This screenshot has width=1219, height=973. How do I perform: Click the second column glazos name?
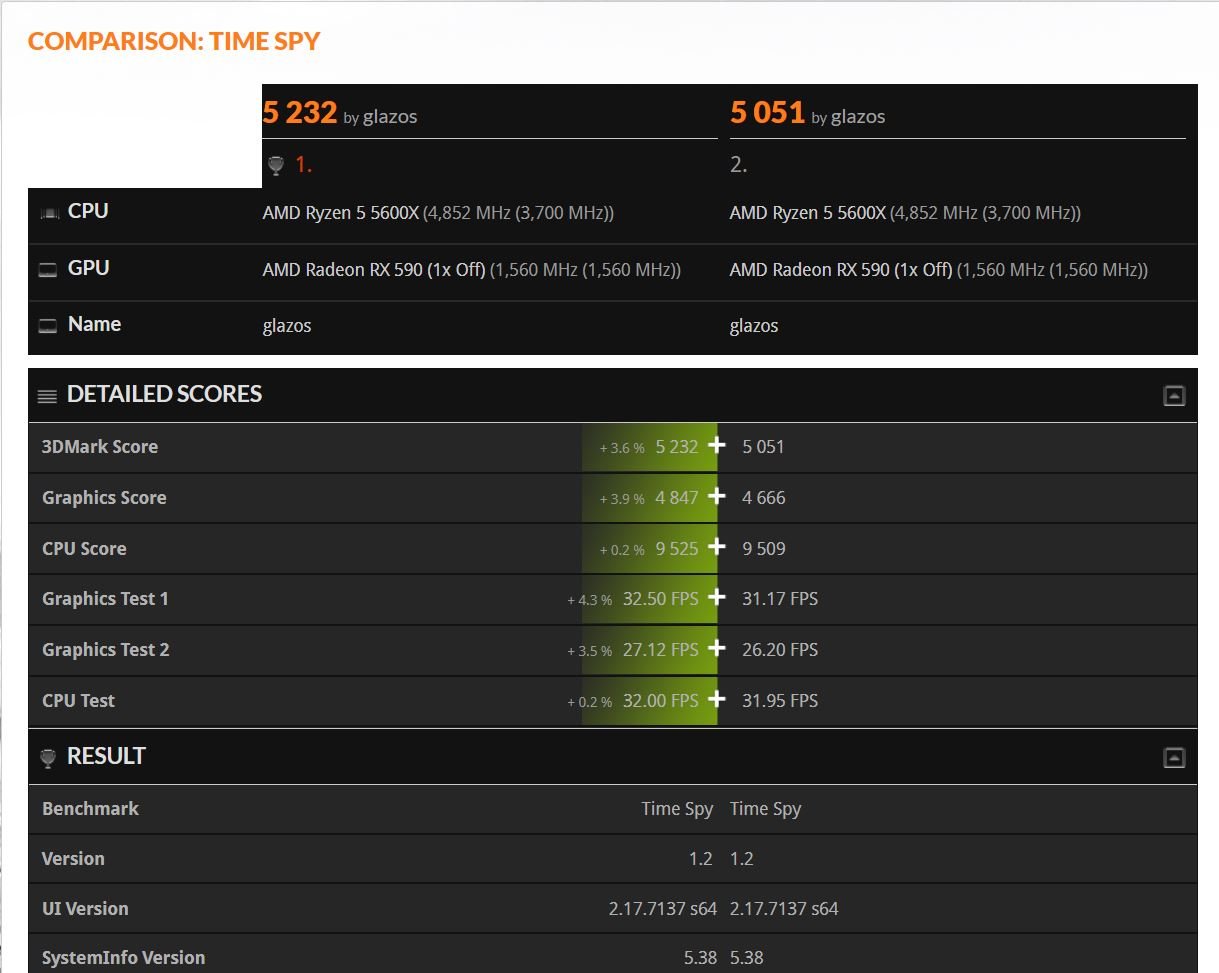[x=754, y=326]
